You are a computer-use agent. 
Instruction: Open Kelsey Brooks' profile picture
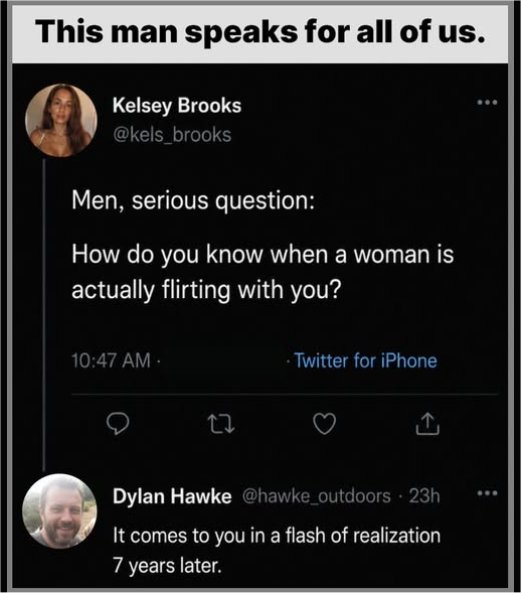(61, 120)
